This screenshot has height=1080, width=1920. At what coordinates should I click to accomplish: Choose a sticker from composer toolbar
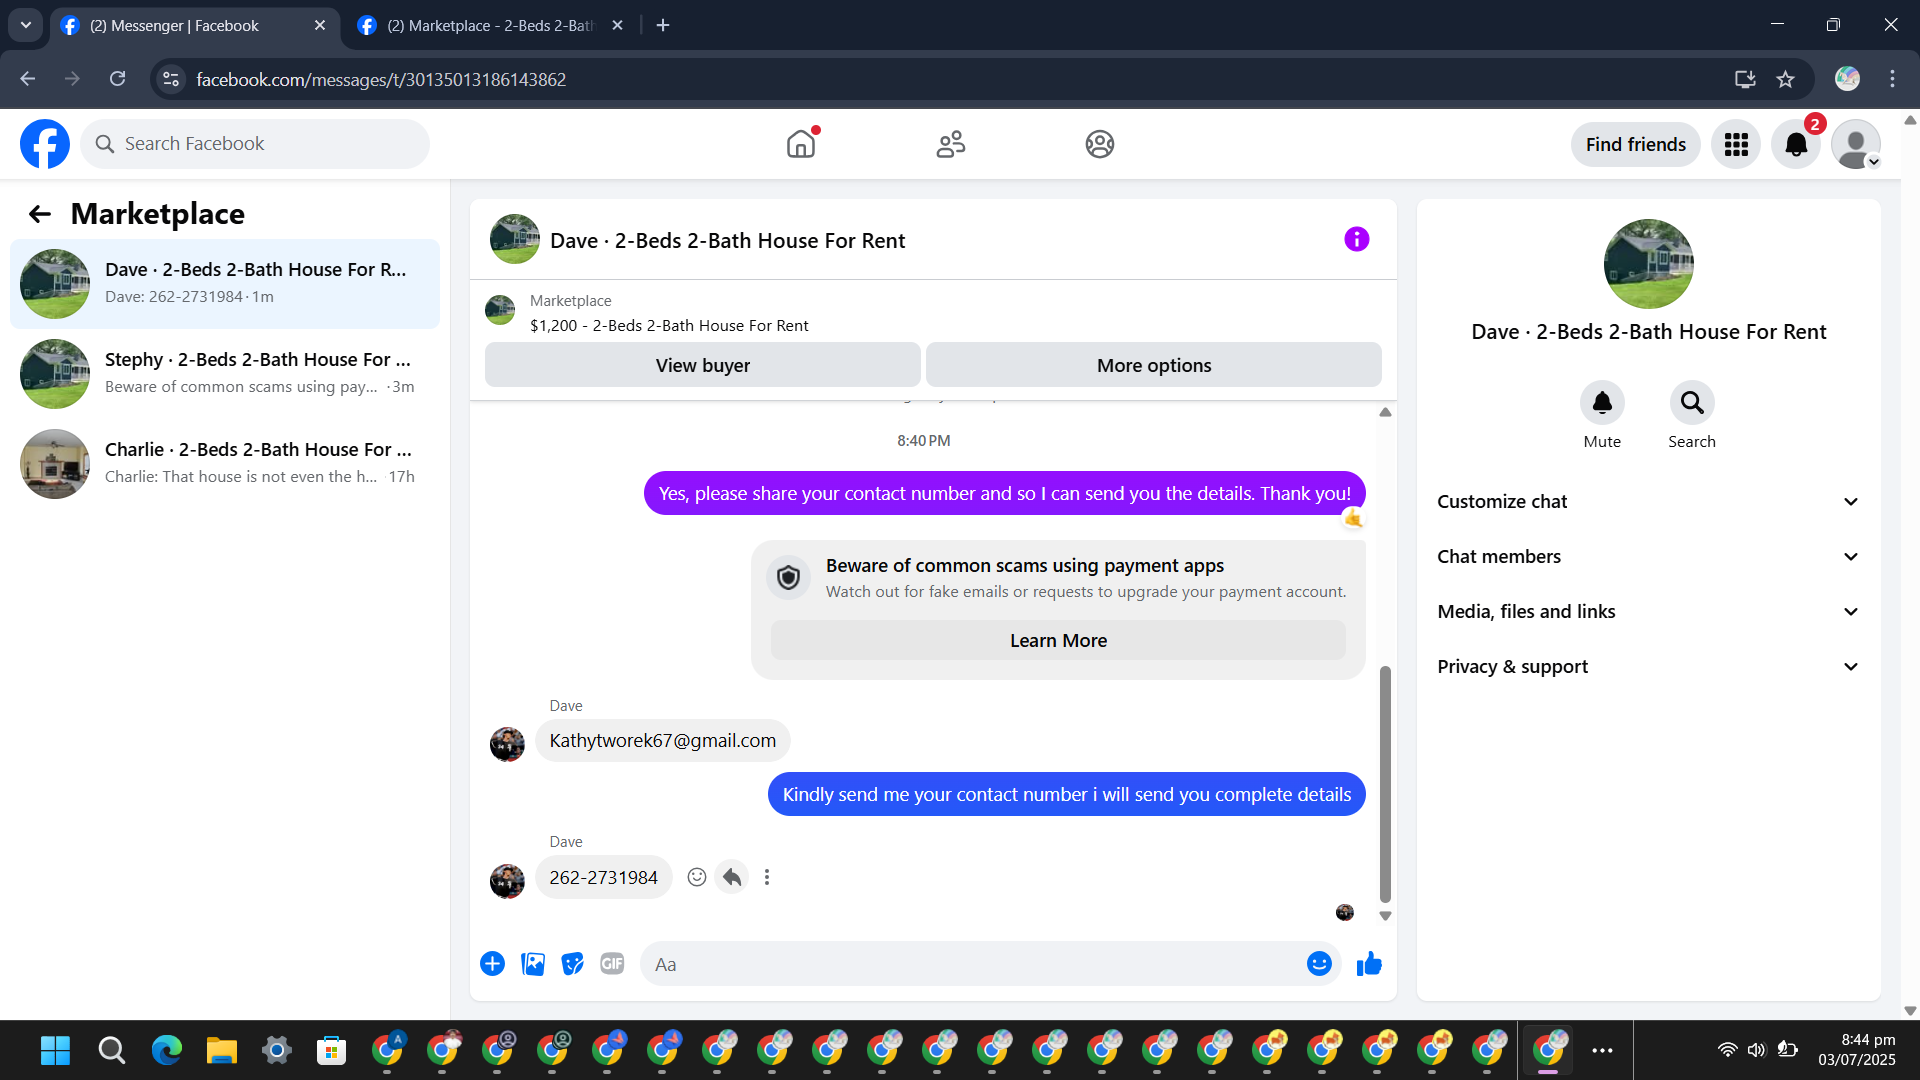tap(572, 964)
